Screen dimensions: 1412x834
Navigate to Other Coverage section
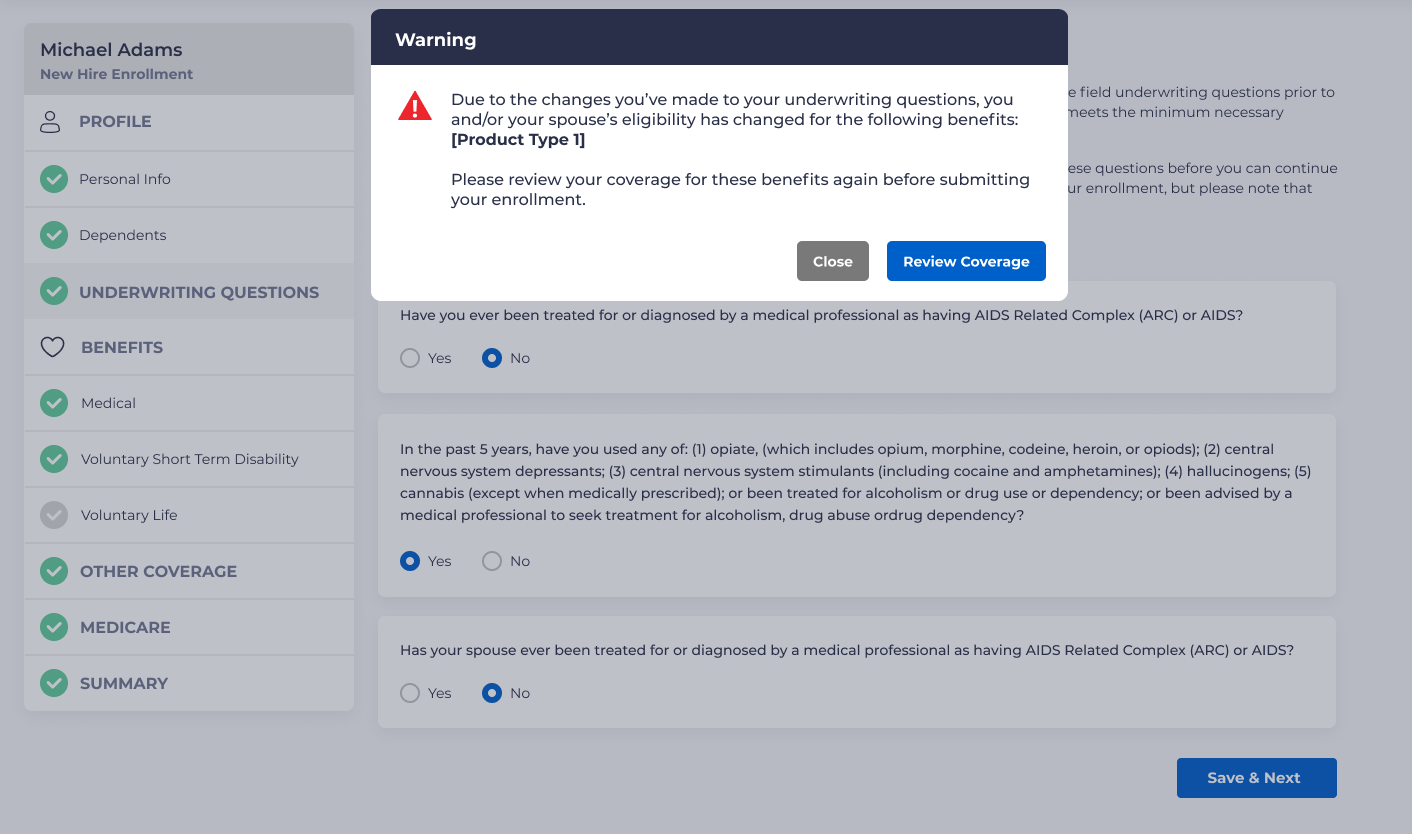pyautogui.click(x=158, y=571)
